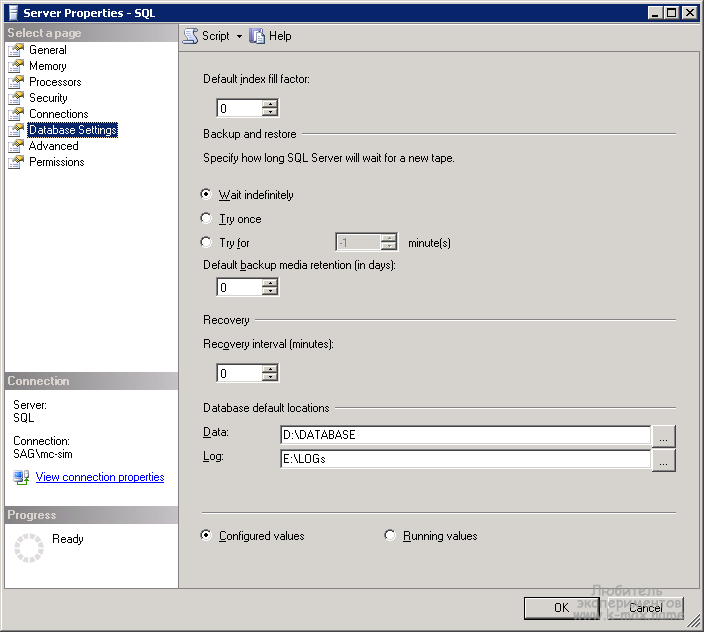Click the Server Properties title bar icon

(13, 13)
